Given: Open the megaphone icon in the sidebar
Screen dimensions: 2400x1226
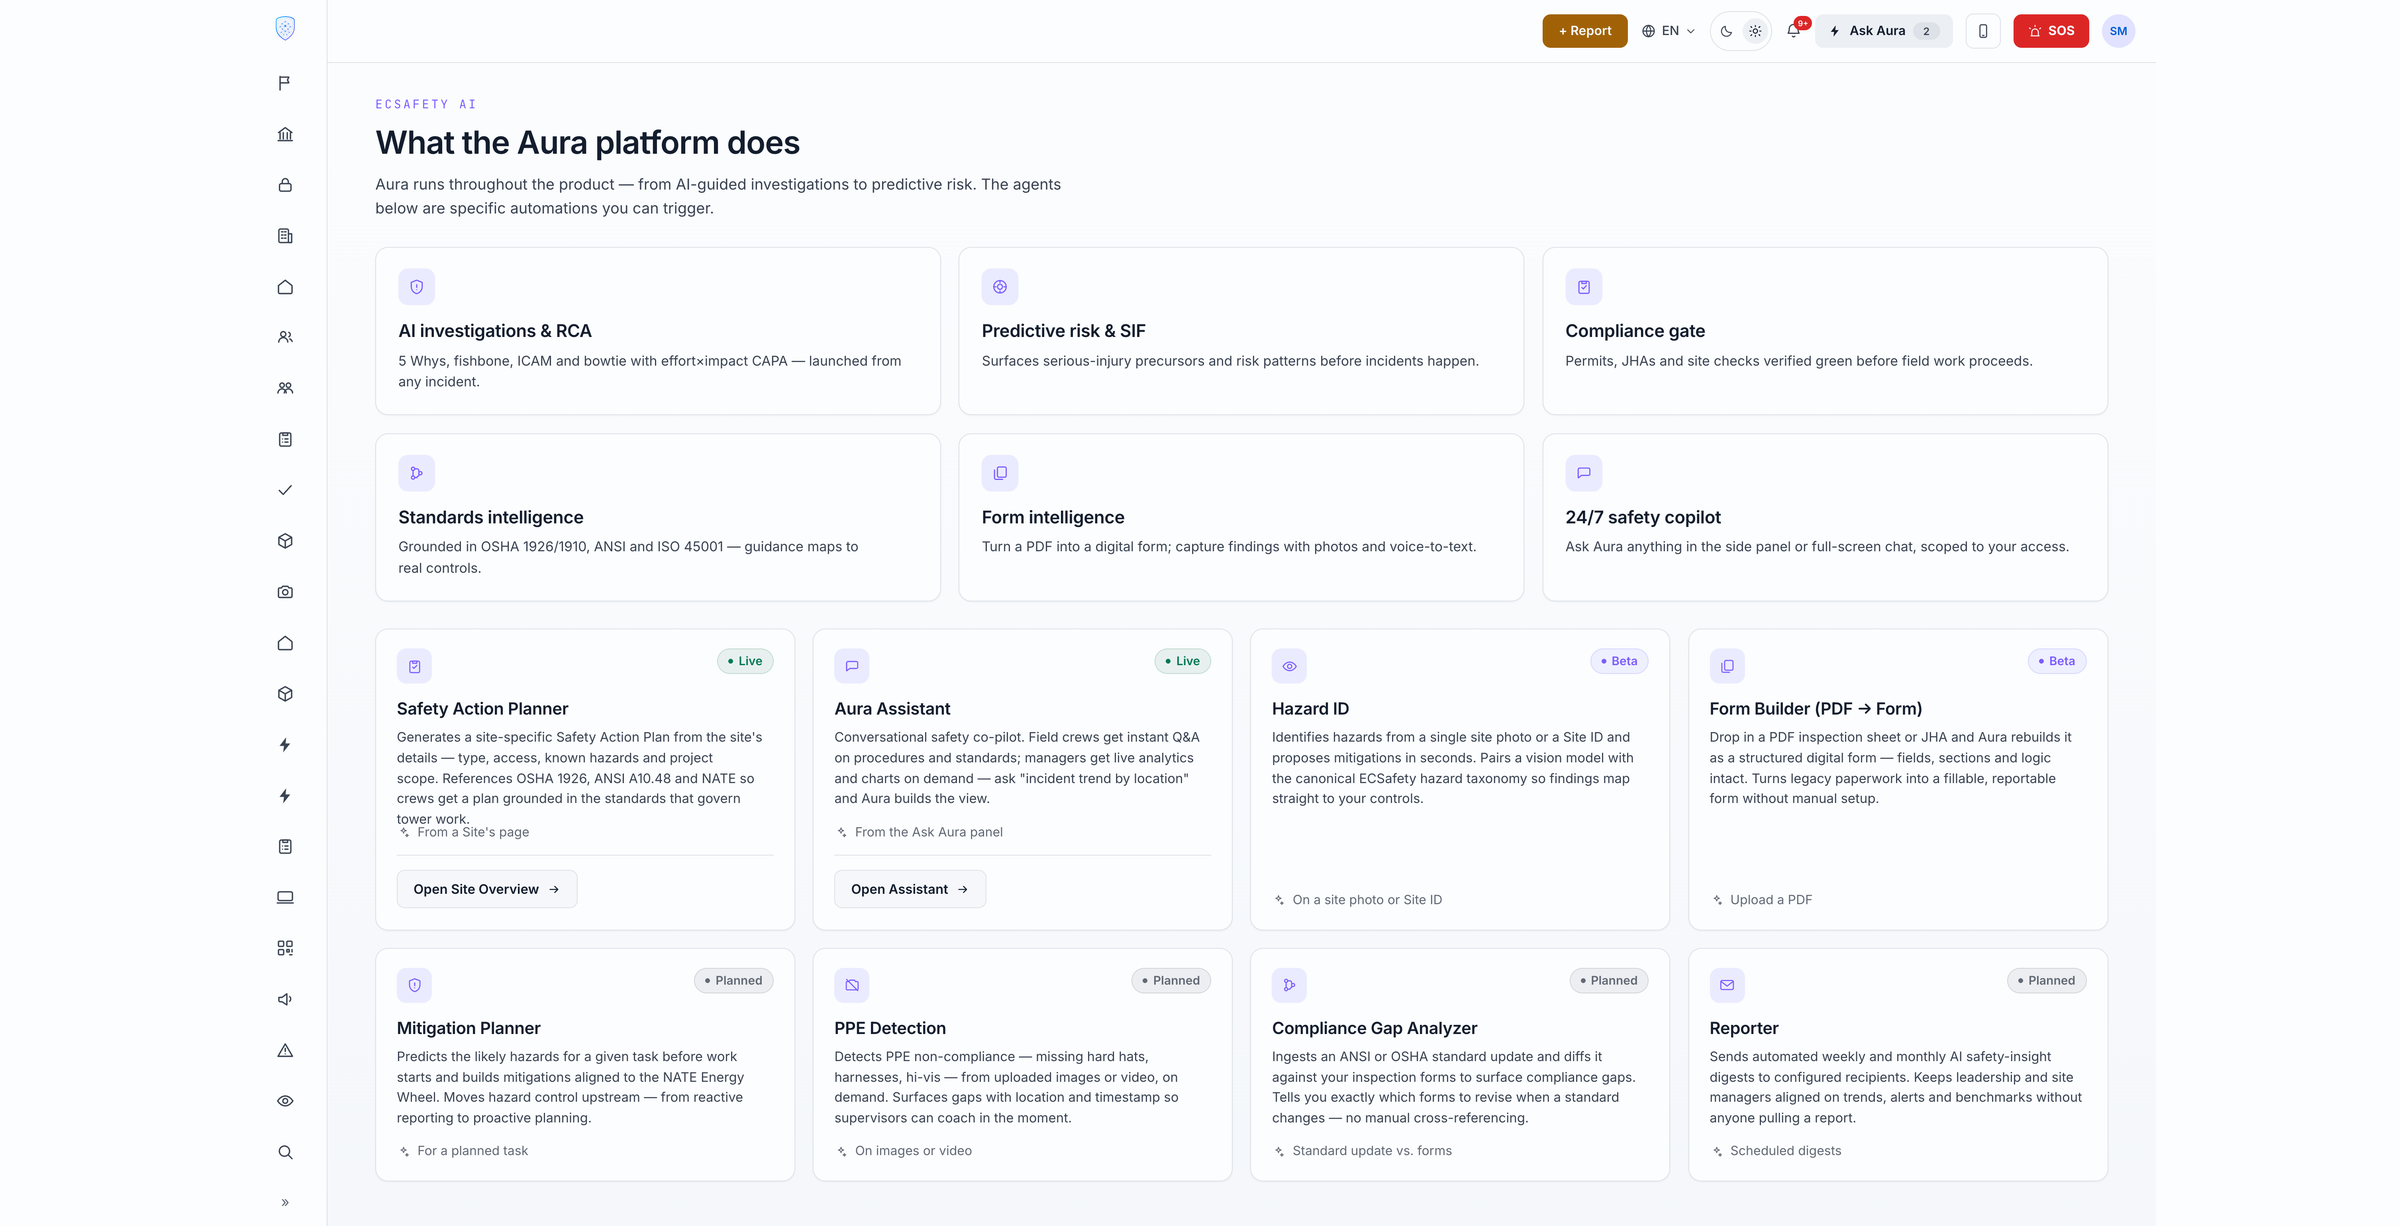Looking at the screenshot, I should [285, 999].
